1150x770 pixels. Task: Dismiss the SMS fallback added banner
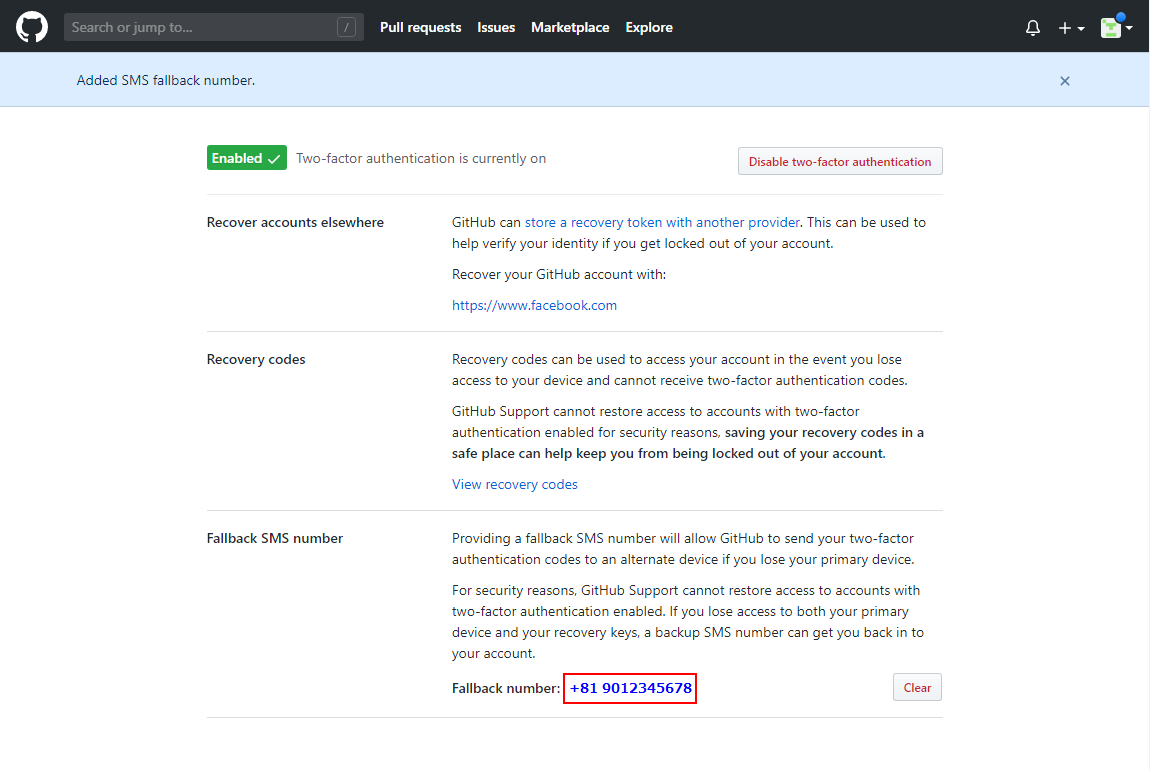[1065, 81]
